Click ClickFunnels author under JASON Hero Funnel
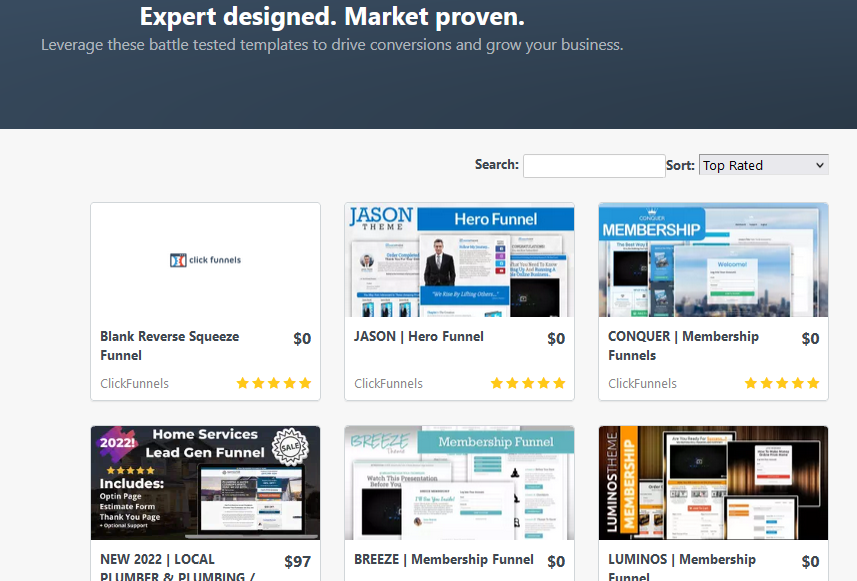857x581 pixels. [x=389, y=384]
